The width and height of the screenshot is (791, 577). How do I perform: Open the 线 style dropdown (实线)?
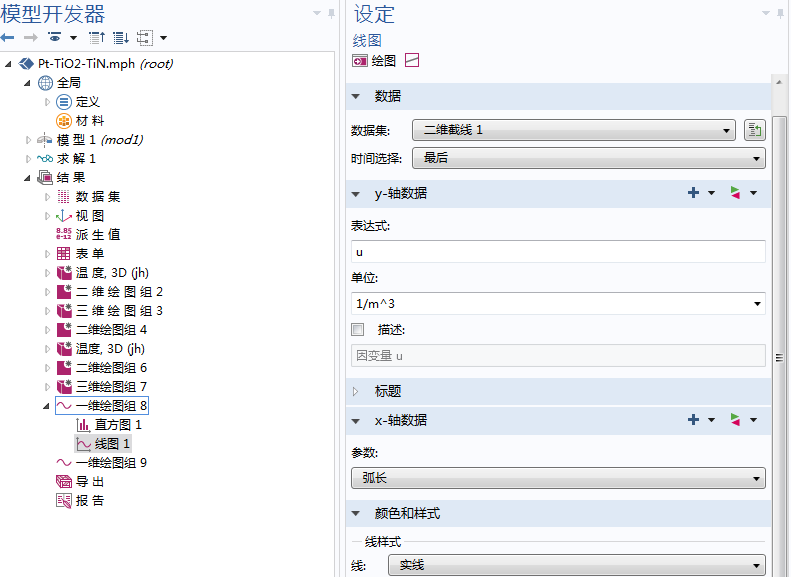(577, 565)
